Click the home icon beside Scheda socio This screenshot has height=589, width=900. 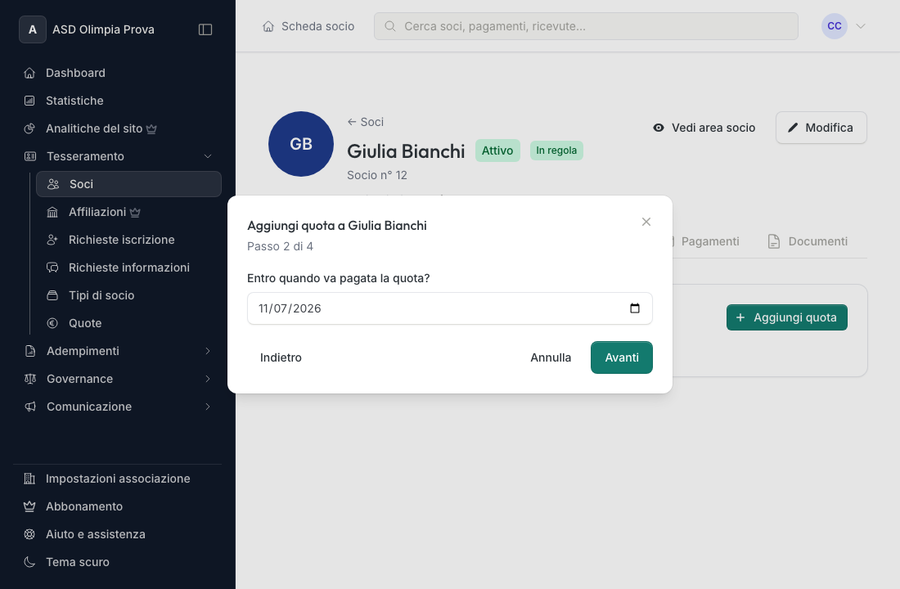268,26
